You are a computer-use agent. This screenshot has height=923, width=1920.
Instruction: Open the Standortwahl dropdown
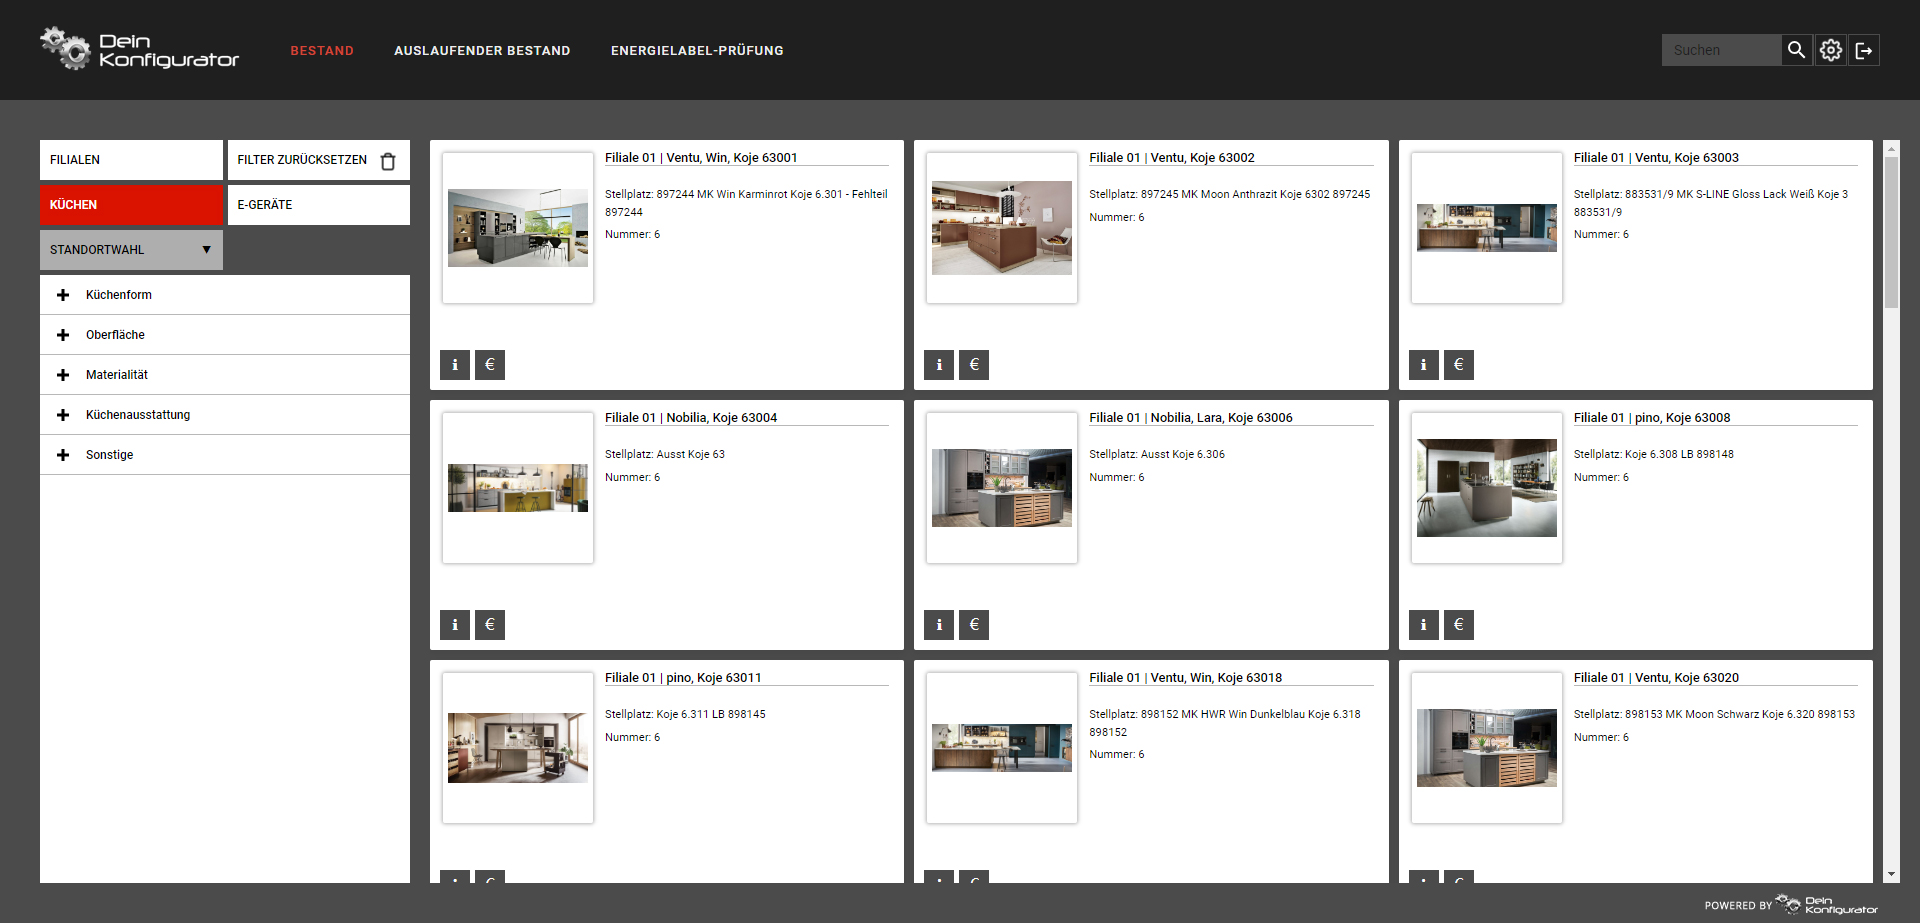pyautogui.click(x=131, y=250)
